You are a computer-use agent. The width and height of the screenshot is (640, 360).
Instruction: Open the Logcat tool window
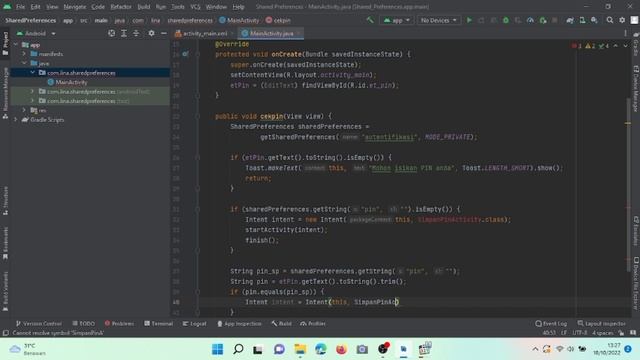point(195,323)
